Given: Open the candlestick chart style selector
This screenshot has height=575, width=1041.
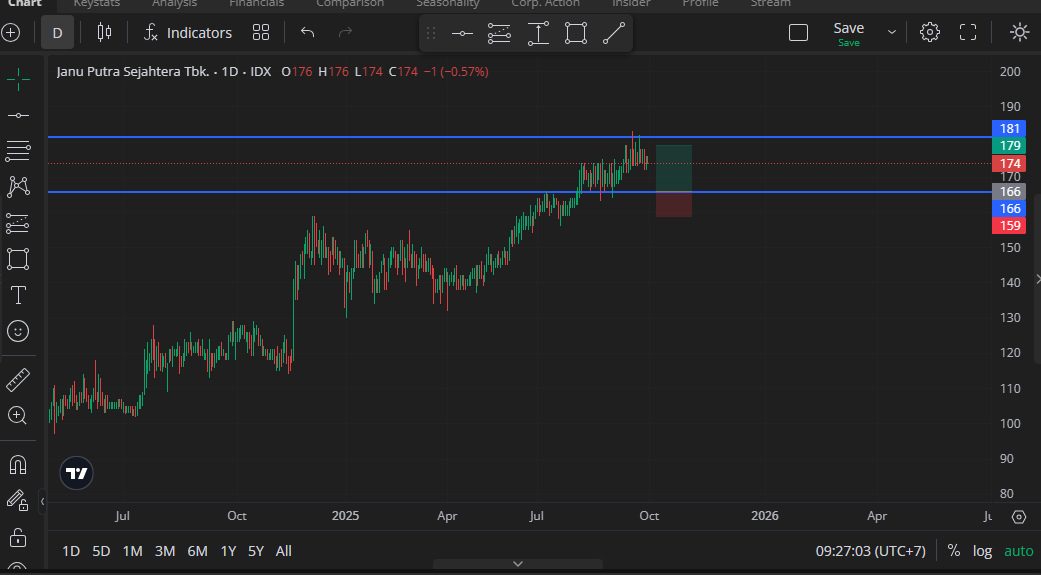Looking at the screenshot, I should tap(104, 33).
